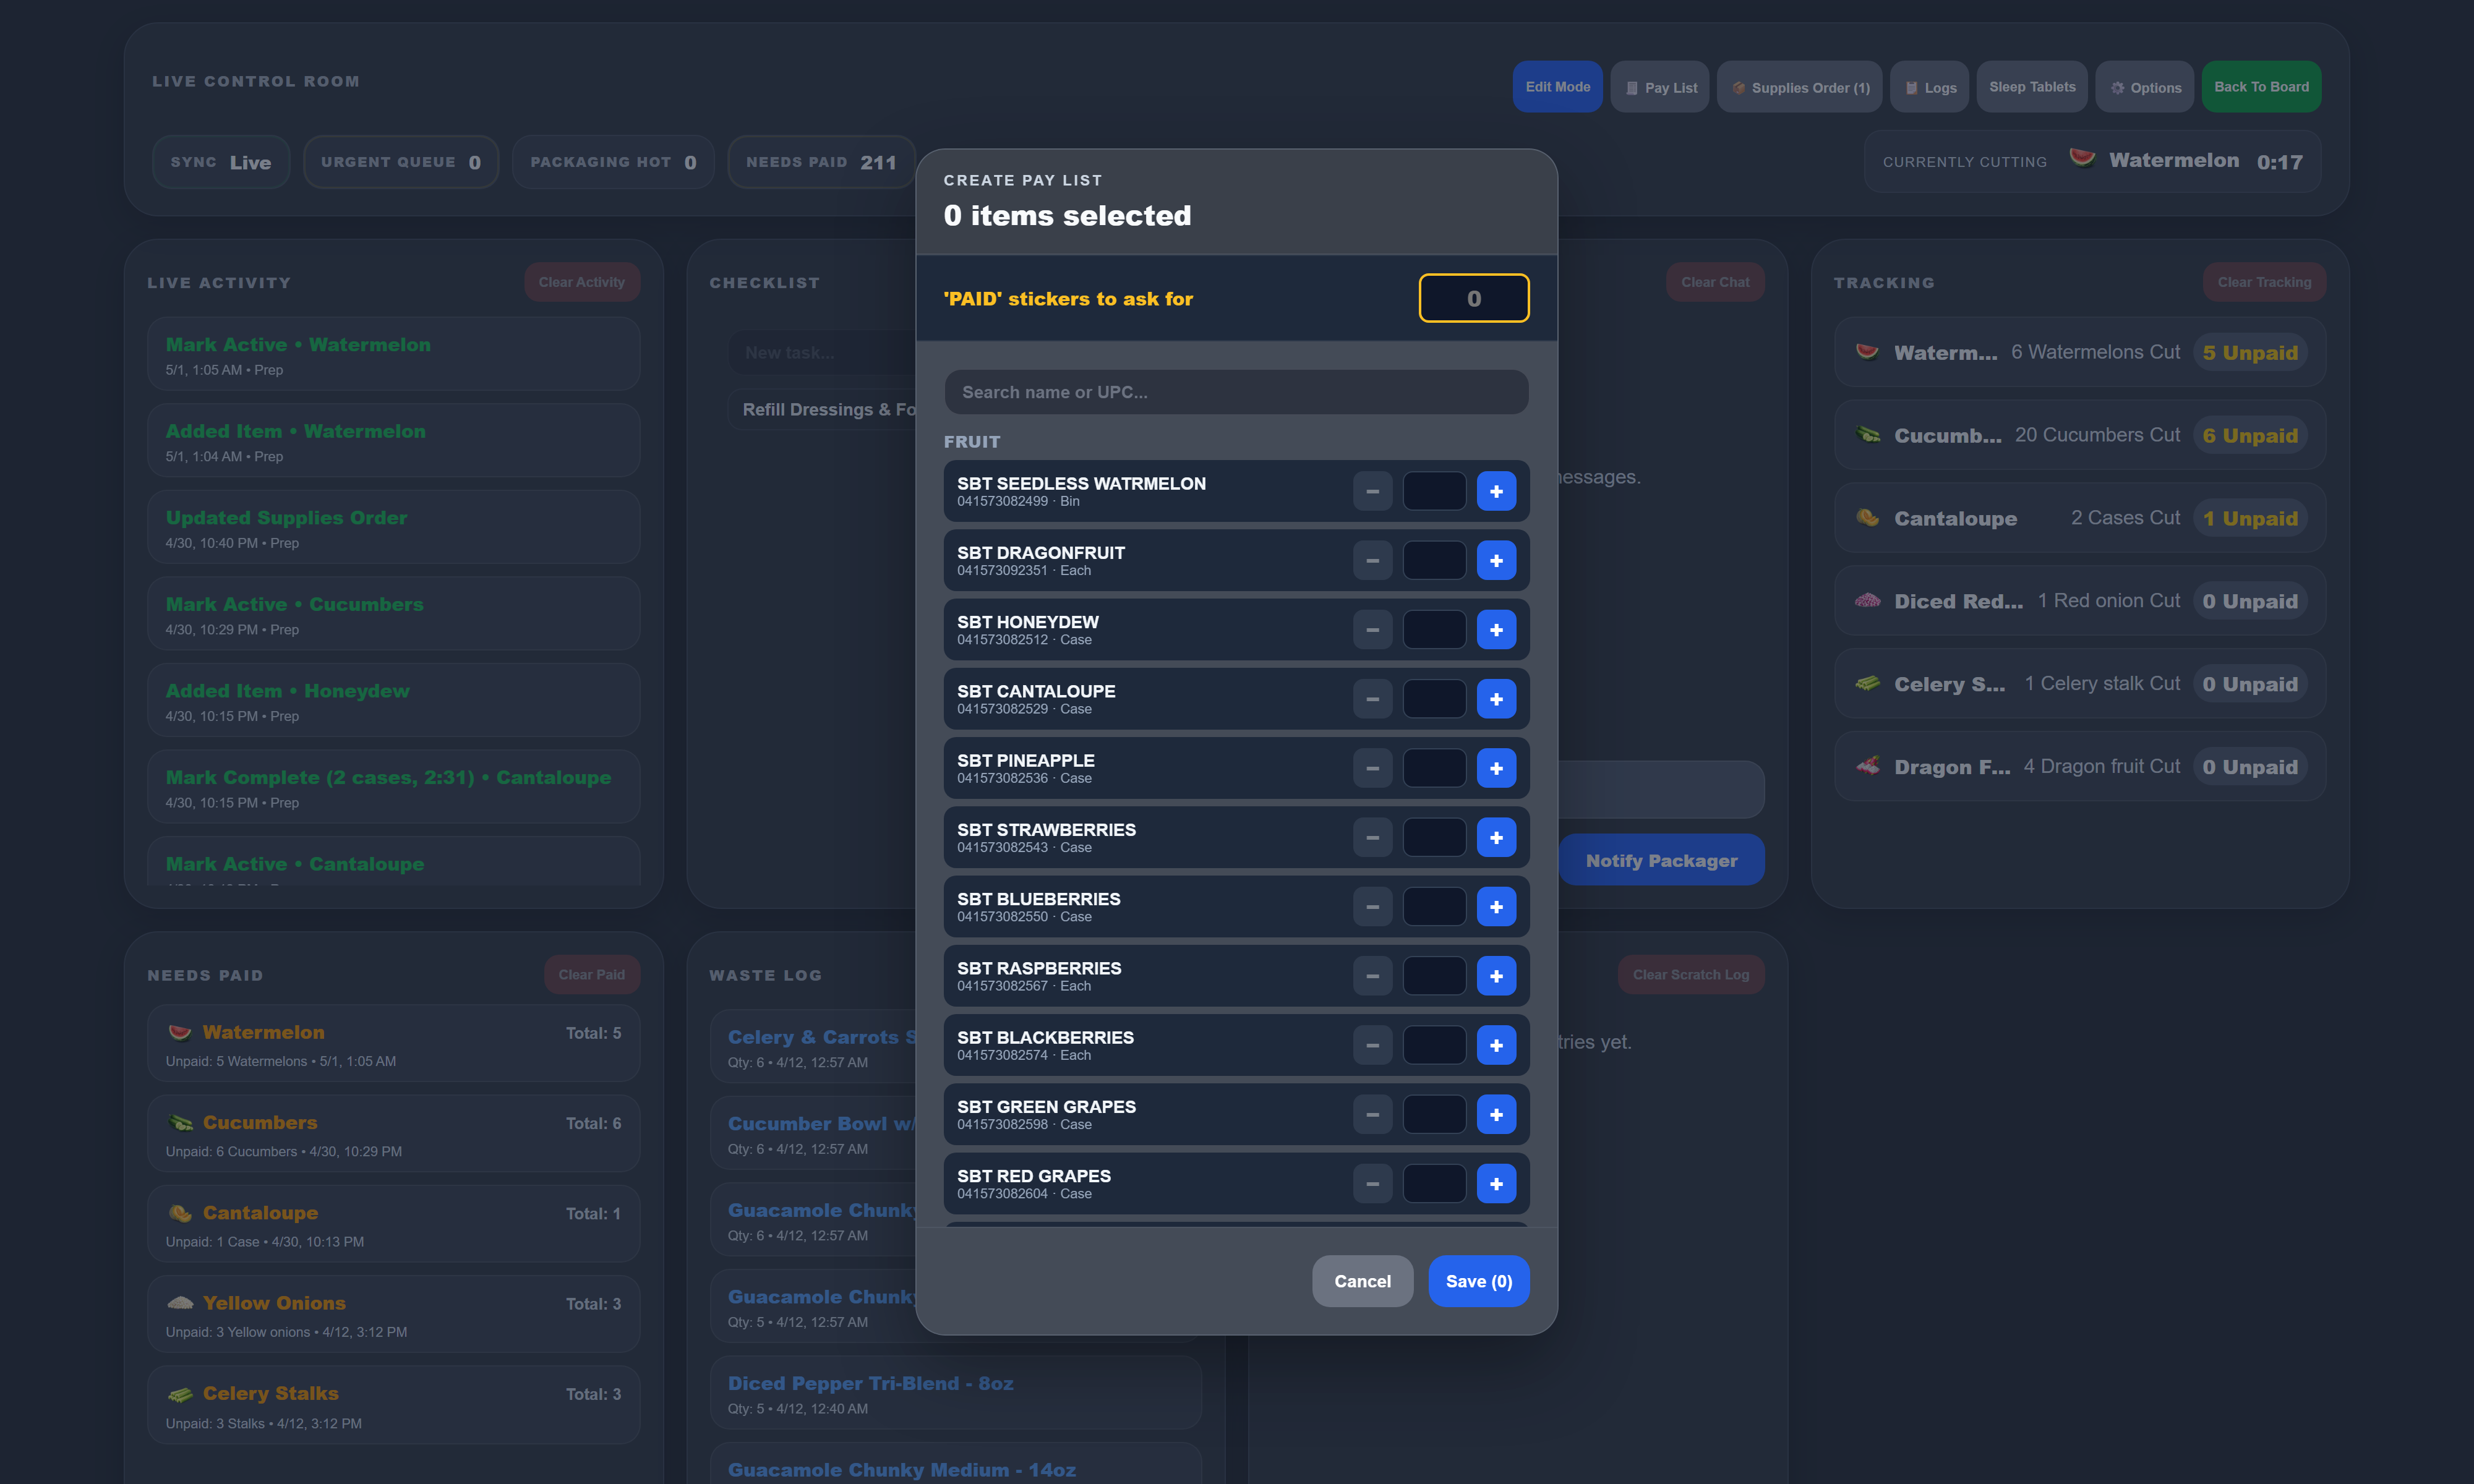The height and width of the screenshot is (1484, 2474).
Task: Decrement SBT Blackberries quantity
Action: tap(1372, 1045)
